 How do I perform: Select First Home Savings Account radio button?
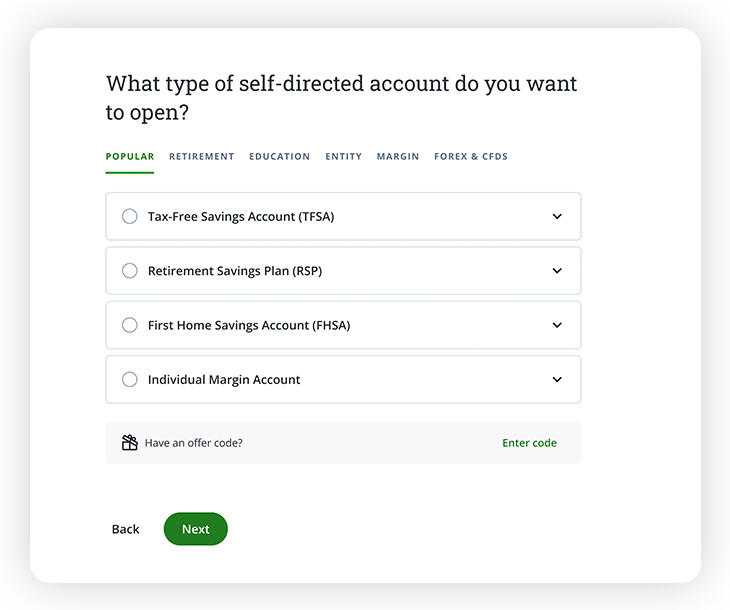(x=130, y=325)
